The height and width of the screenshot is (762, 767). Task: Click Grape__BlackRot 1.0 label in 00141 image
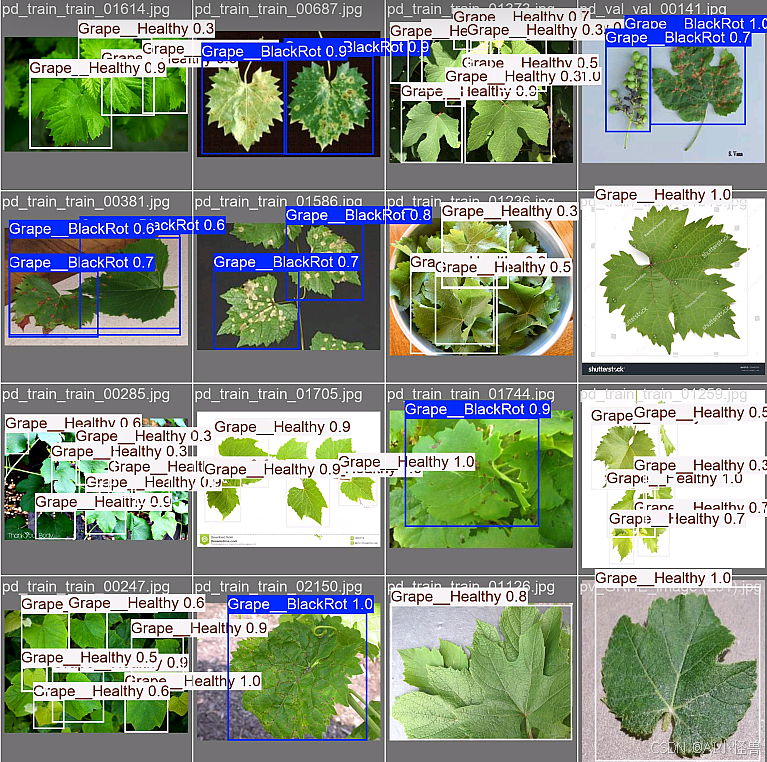[x=696, y=23]
